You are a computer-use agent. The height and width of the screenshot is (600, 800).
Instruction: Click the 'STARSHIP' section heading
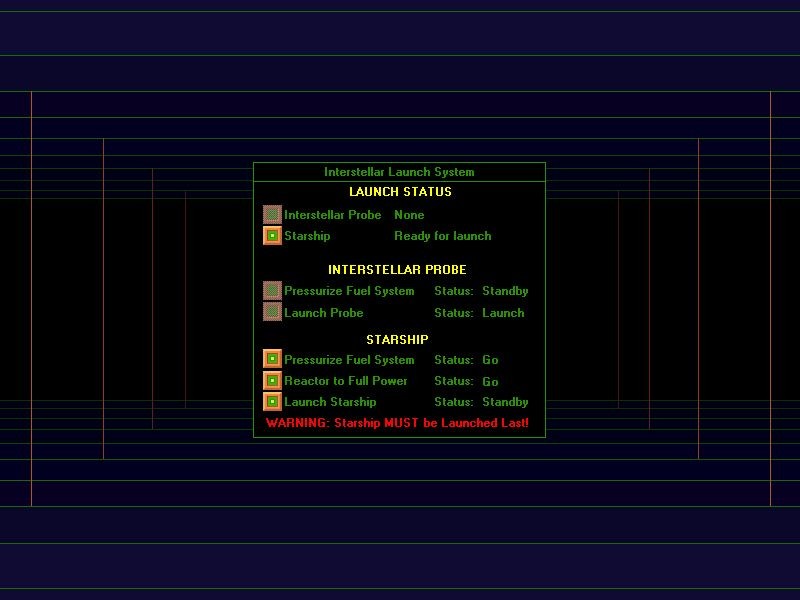point(397,339)
